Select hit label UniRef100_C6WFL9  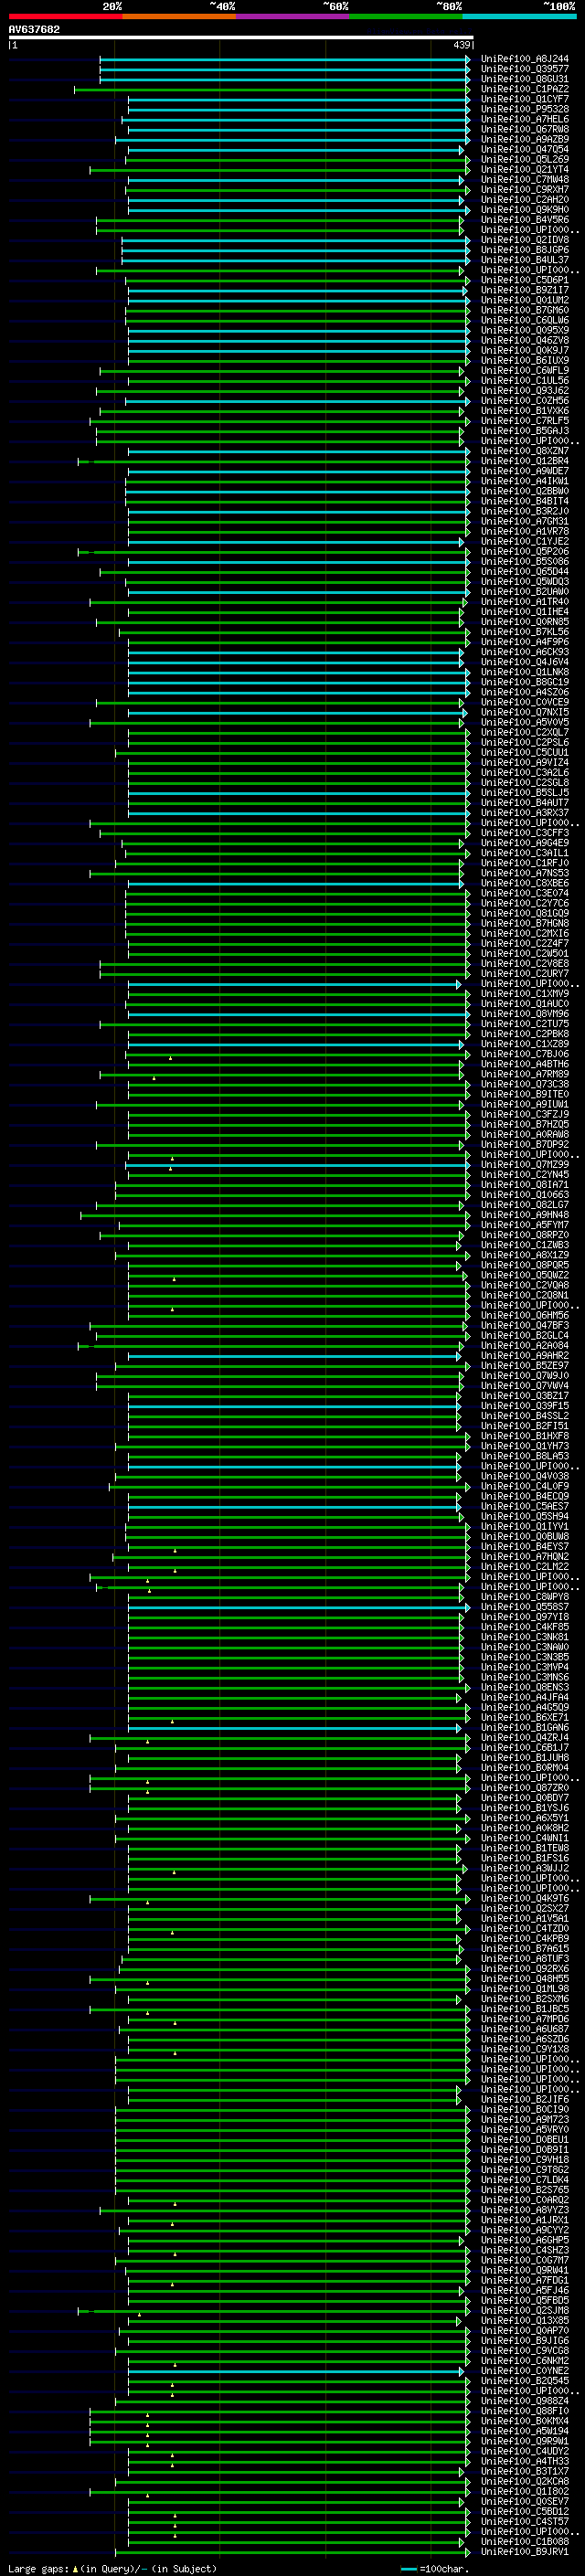tap(525, 371)
